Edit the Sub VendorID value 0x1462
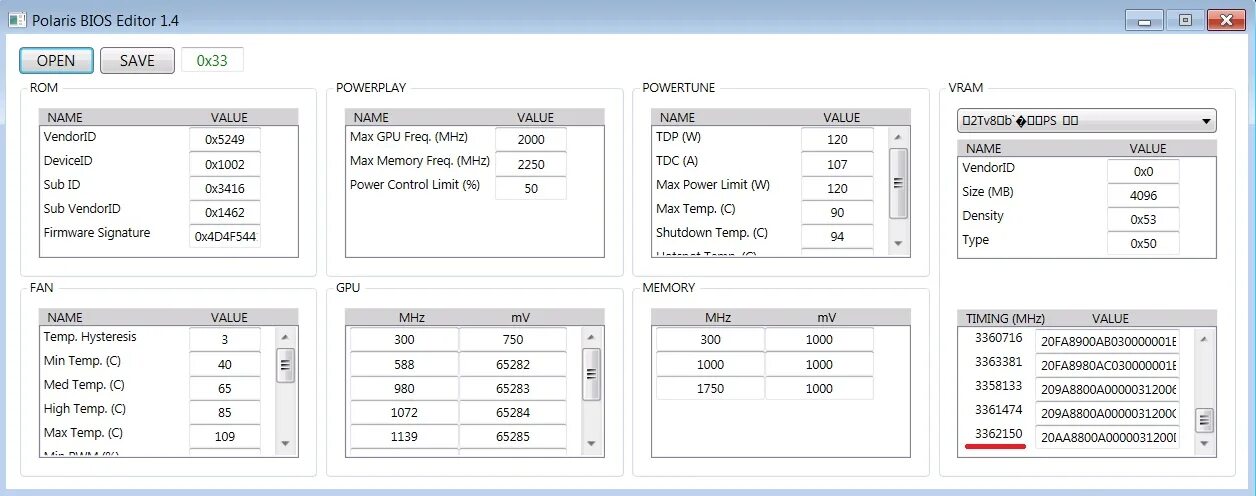 [225, 212]
